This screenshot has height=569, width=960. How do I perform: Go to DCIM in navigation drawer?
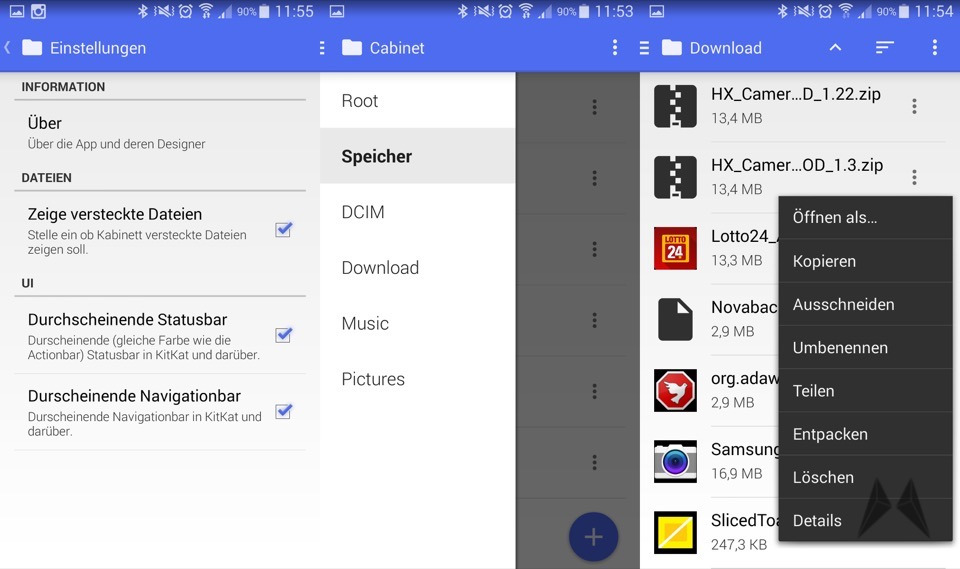(363, 212)
